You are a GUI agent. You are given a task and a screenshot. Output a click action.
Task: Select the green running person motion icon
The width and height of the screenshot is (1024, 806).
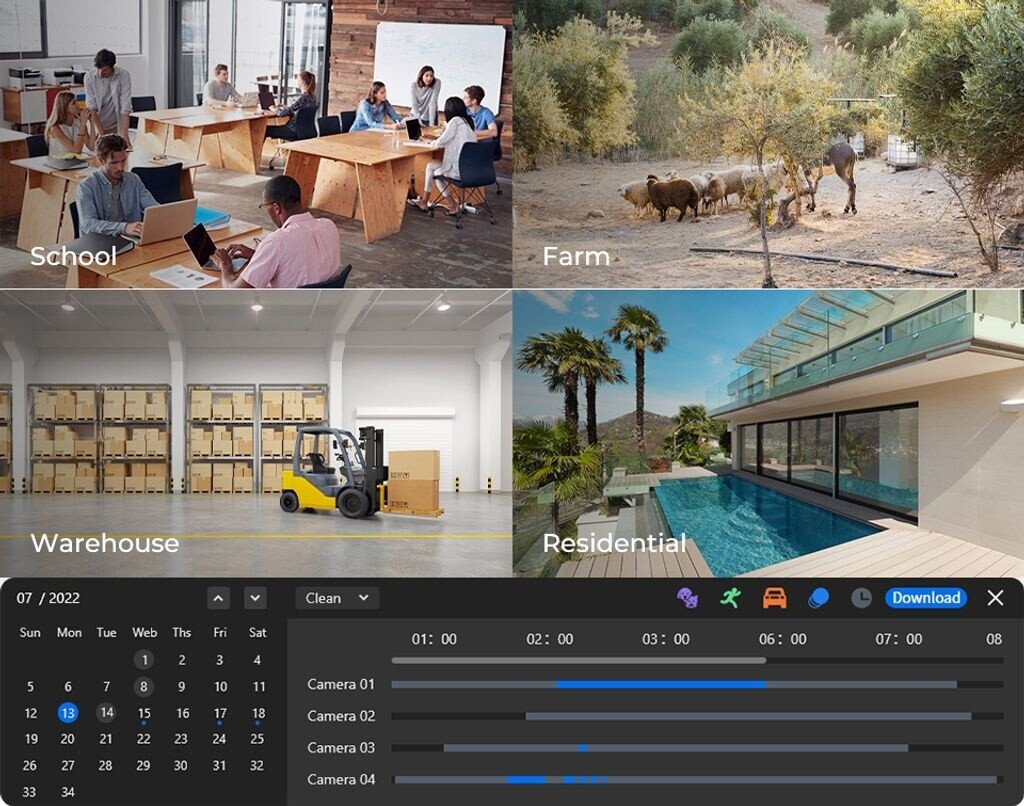[x=730, y=598]
